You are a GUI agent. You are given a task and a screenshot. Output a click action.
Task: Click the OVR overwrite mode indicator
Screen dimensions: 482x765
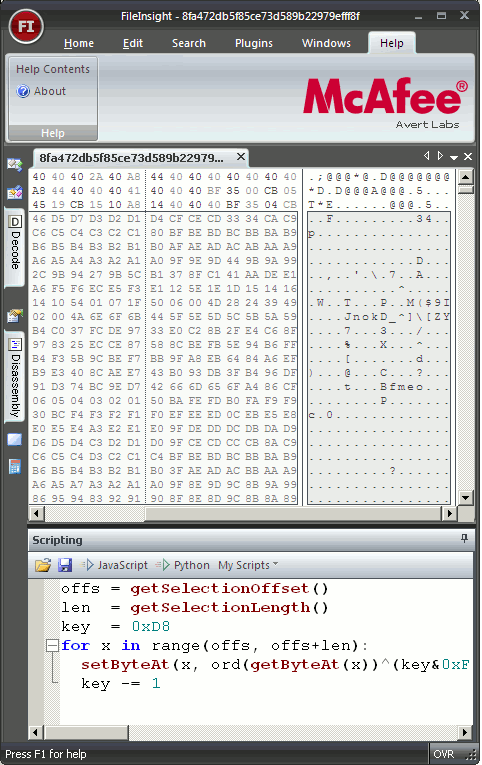pos(443,754)
